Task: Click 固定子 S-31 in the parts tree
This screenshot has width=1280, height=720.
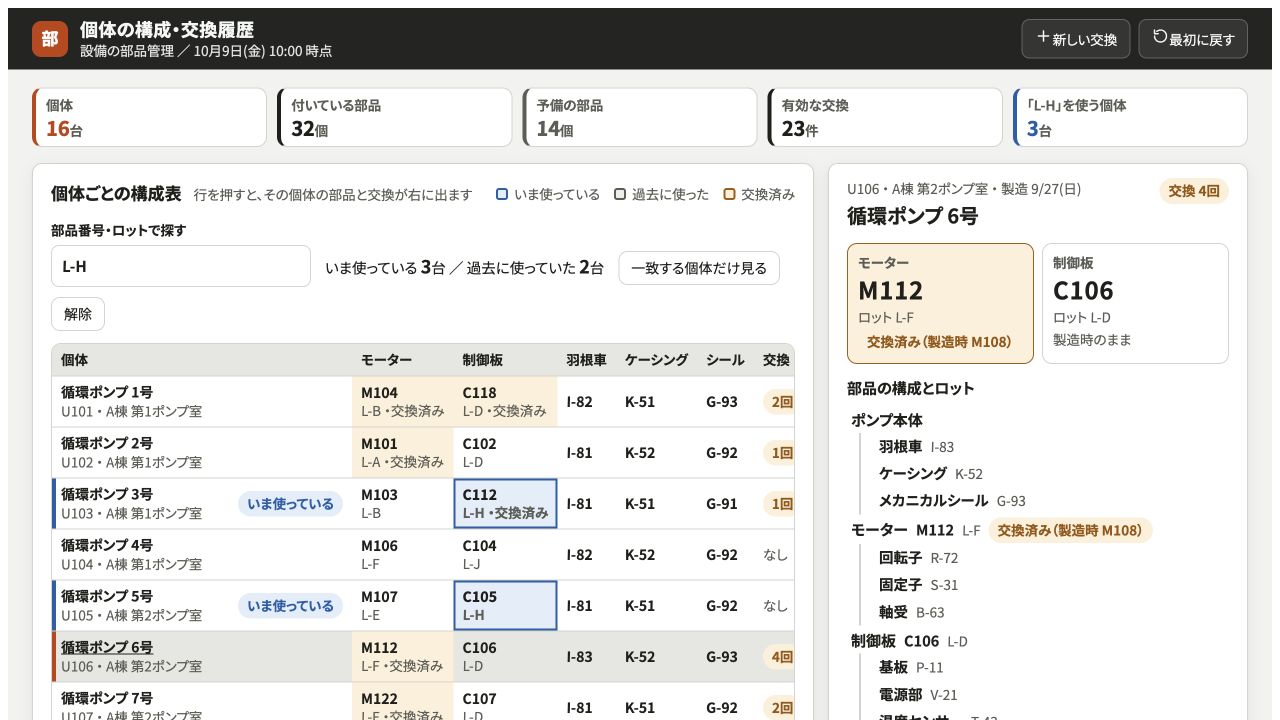Action: coord(918,585)
